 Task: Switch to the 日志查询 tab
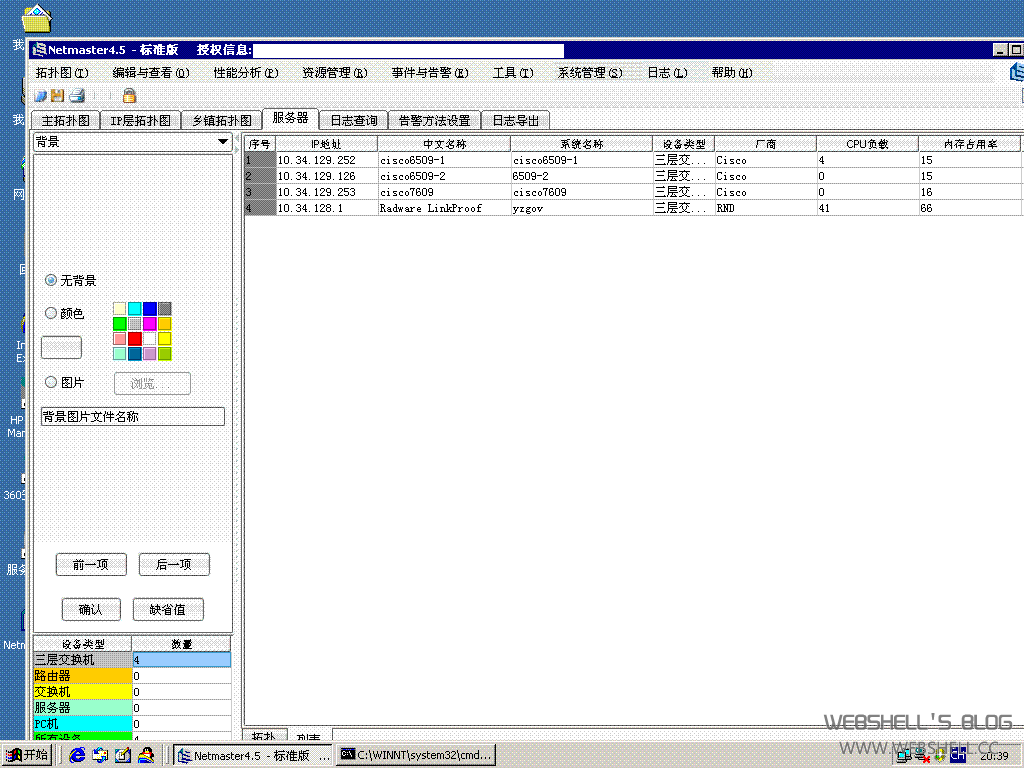point(353,120)
